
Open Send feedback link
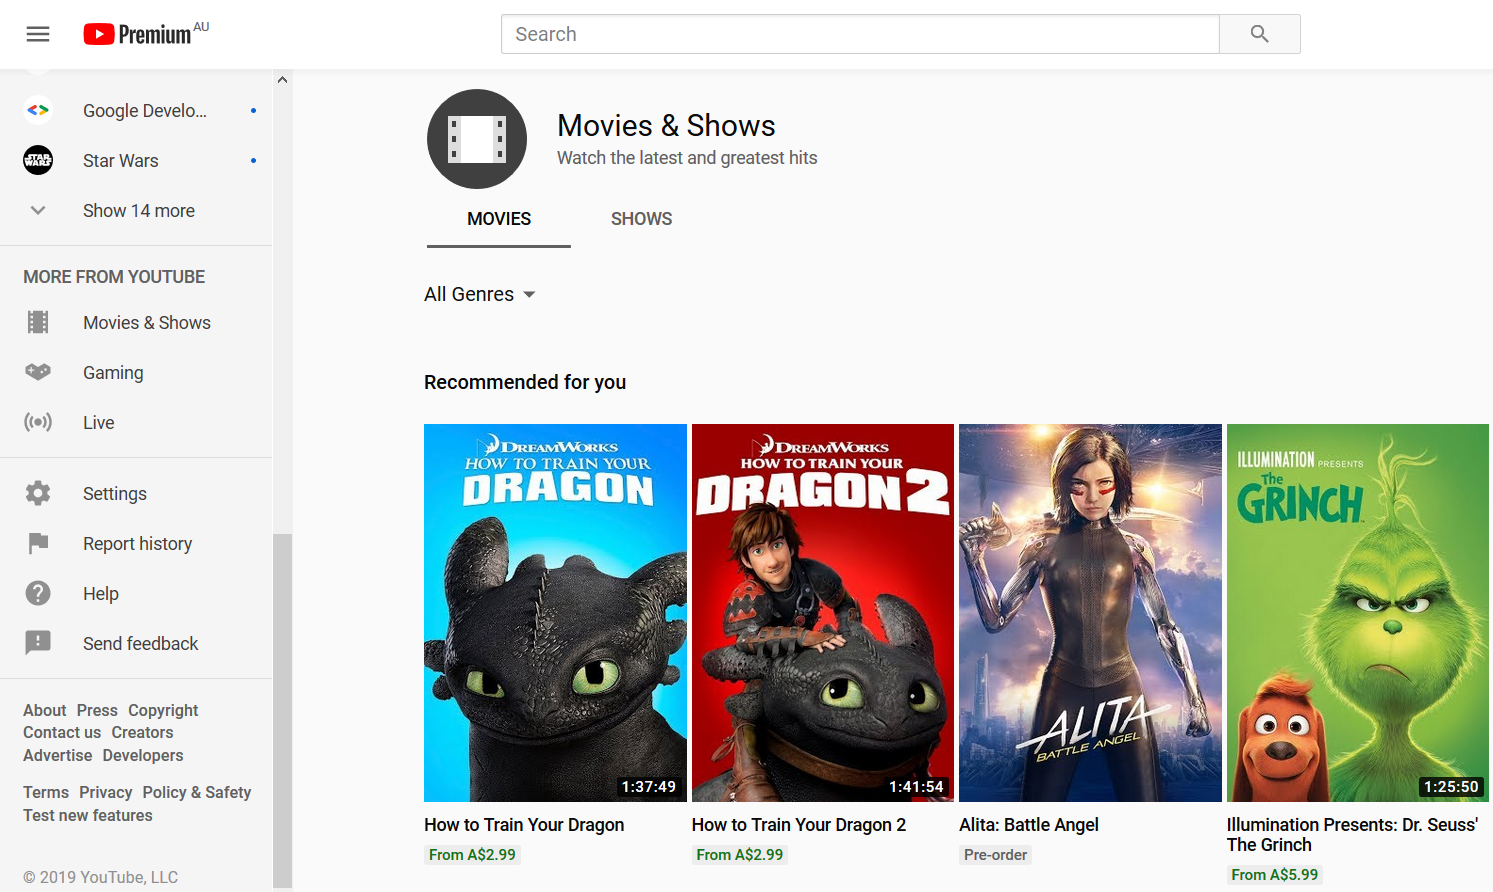click(x=140, y=643)
